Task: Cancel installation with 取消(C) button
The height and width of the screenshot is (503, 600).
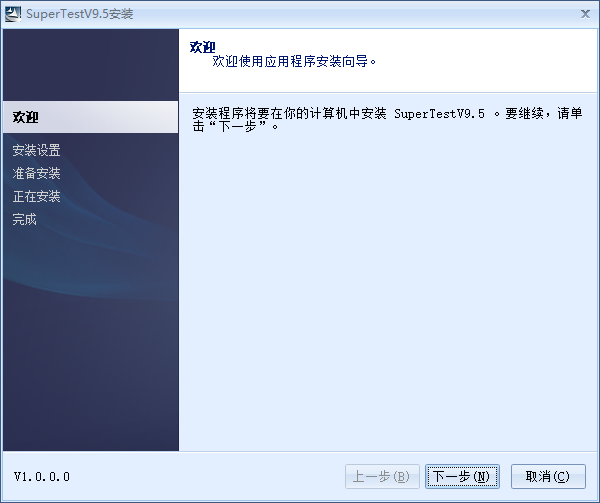Action: point(548,477)
